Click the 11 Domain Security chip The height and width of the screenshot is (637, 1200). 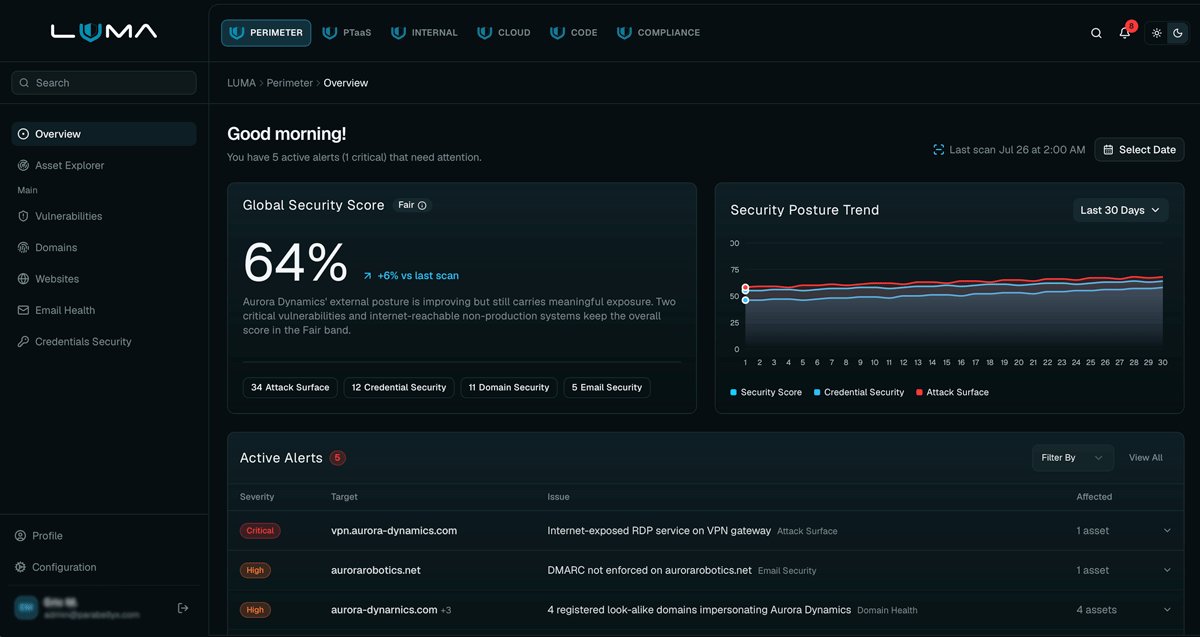(x=509, y=387)
